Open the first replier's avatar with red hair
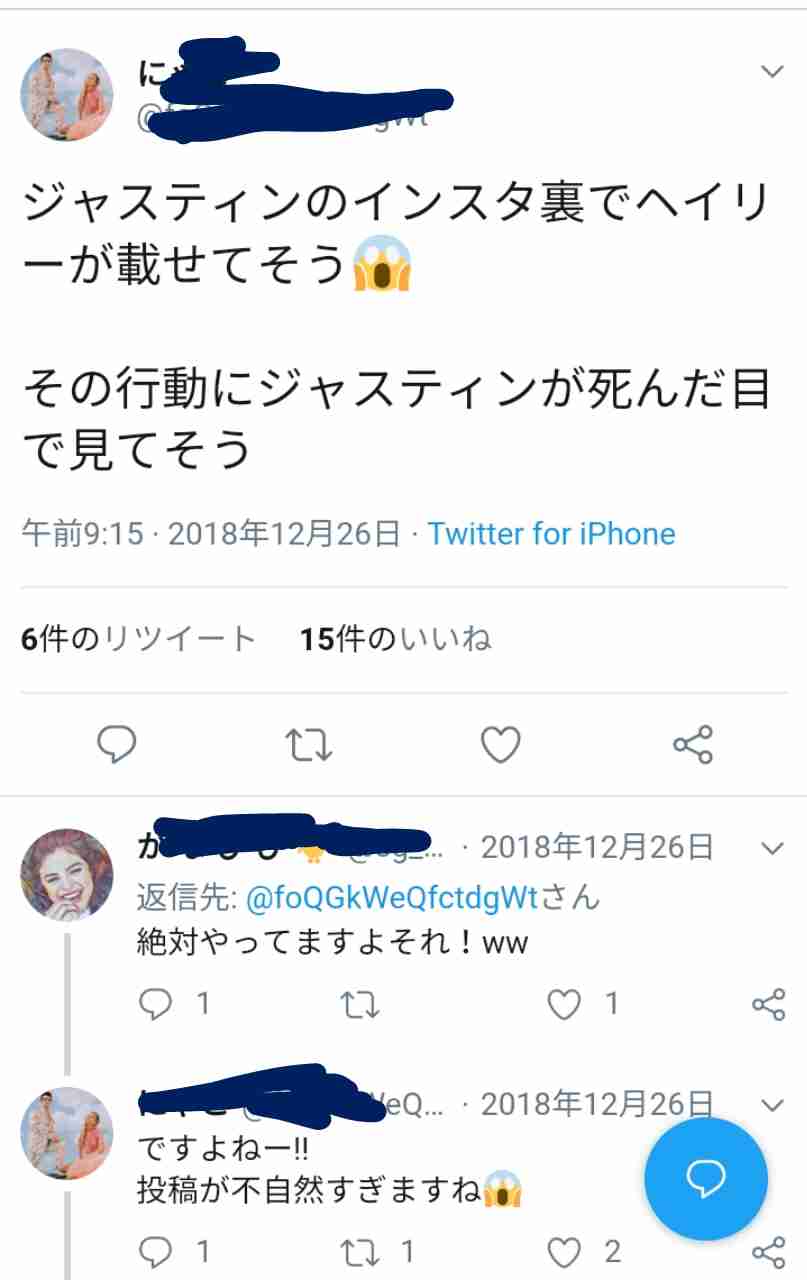The image size is (807, 1280). [67, 874]
